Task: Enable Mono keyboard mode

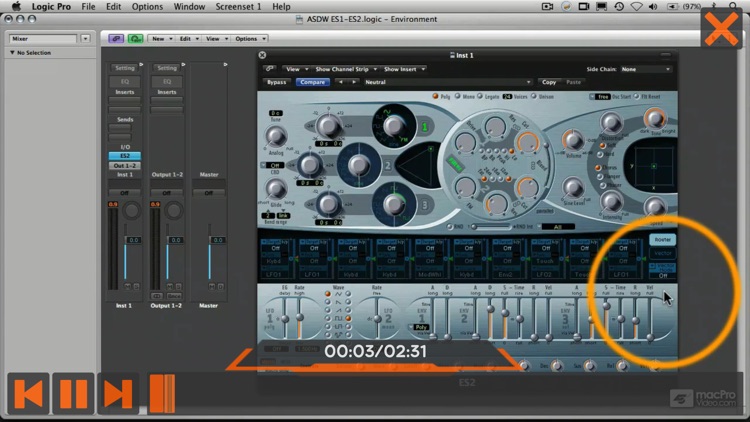Action: (458, 97)
